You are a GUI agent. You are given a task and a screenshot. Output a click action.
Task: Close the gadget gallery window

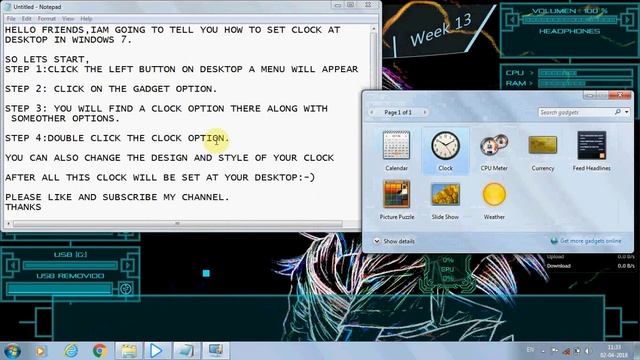(620, 96)
